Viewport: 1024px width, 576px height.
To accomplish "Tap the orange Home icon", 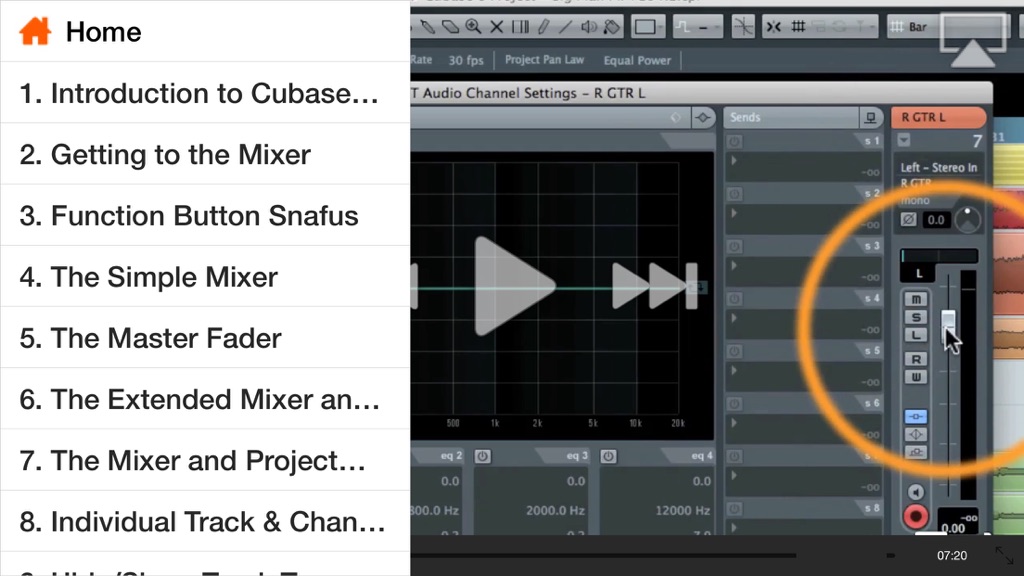I will coord(35,31).
